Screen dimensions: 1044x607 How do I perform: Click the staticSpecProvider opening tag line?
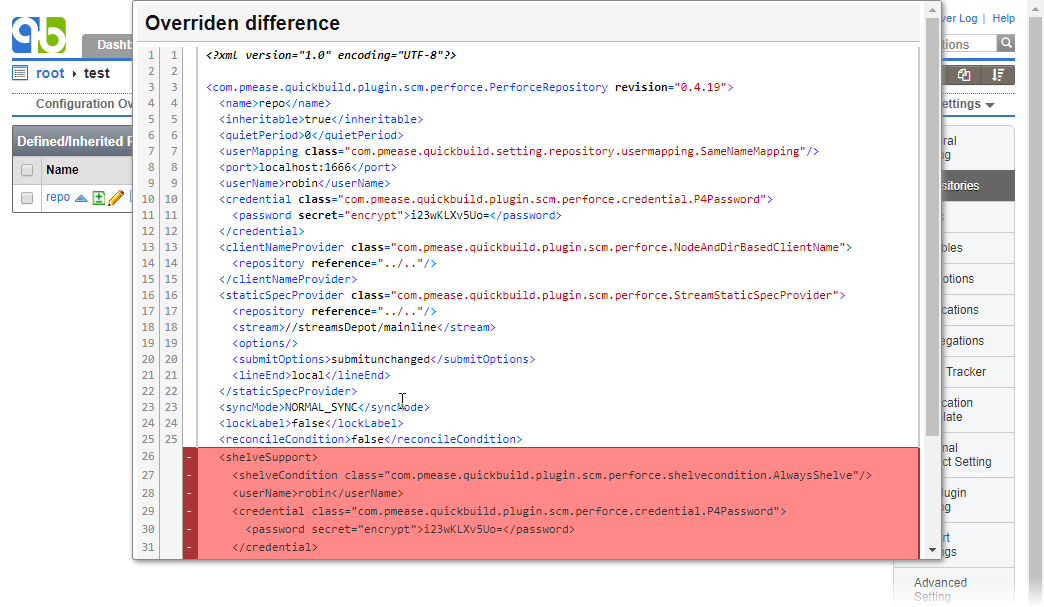(532, 295)
